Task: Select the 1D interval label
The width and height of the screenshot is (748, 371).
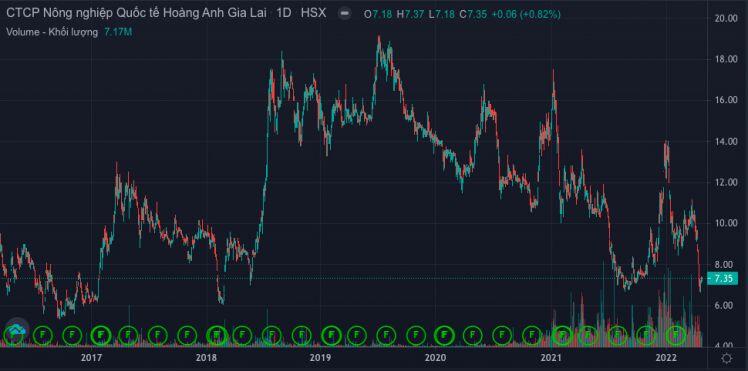Action: coord(284,13)
